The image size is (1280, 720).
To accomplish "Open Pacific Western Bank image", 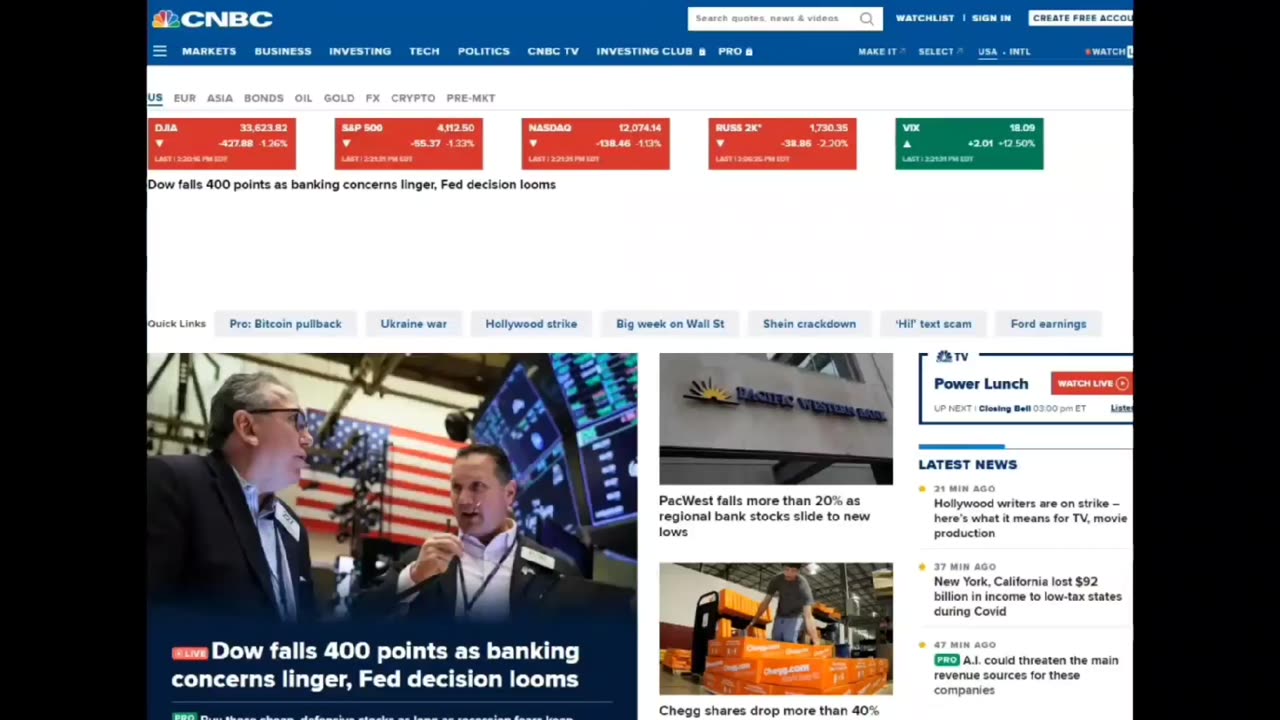I will (x=776, y=419).
